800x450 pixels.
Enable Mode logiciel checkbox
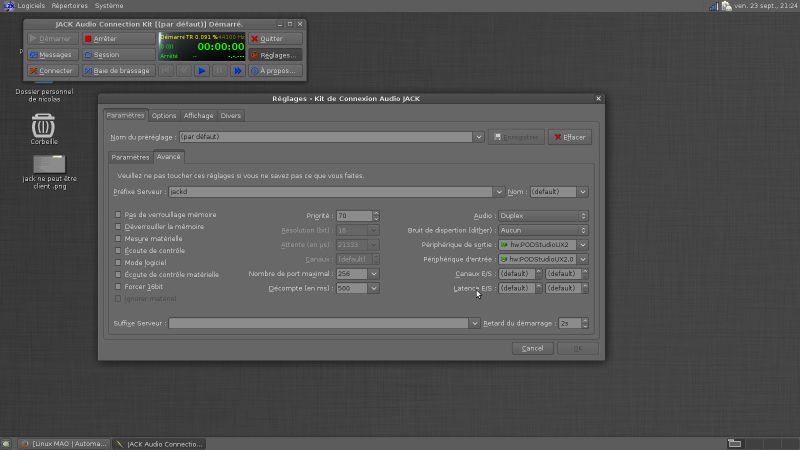[118, 263]
